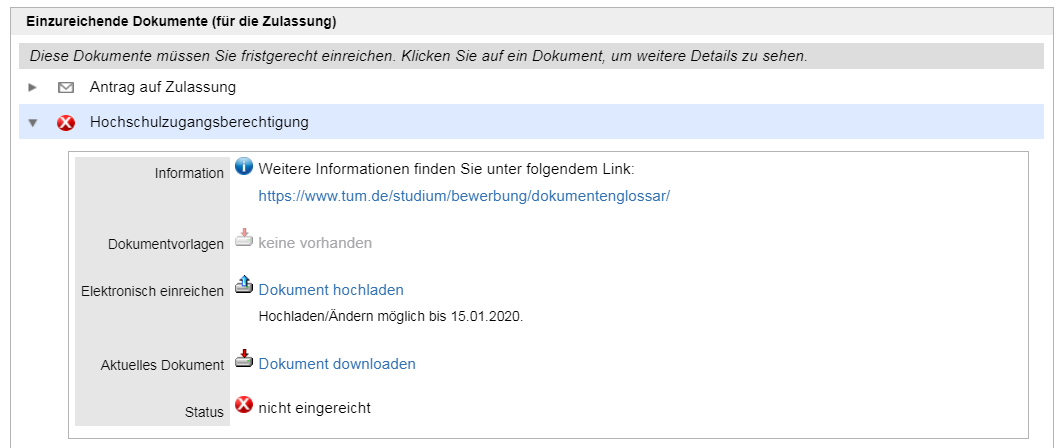Click the Aktuelles Dokument row label
Viewport: 1063px width, 448px height.
[x=162, y=365]
